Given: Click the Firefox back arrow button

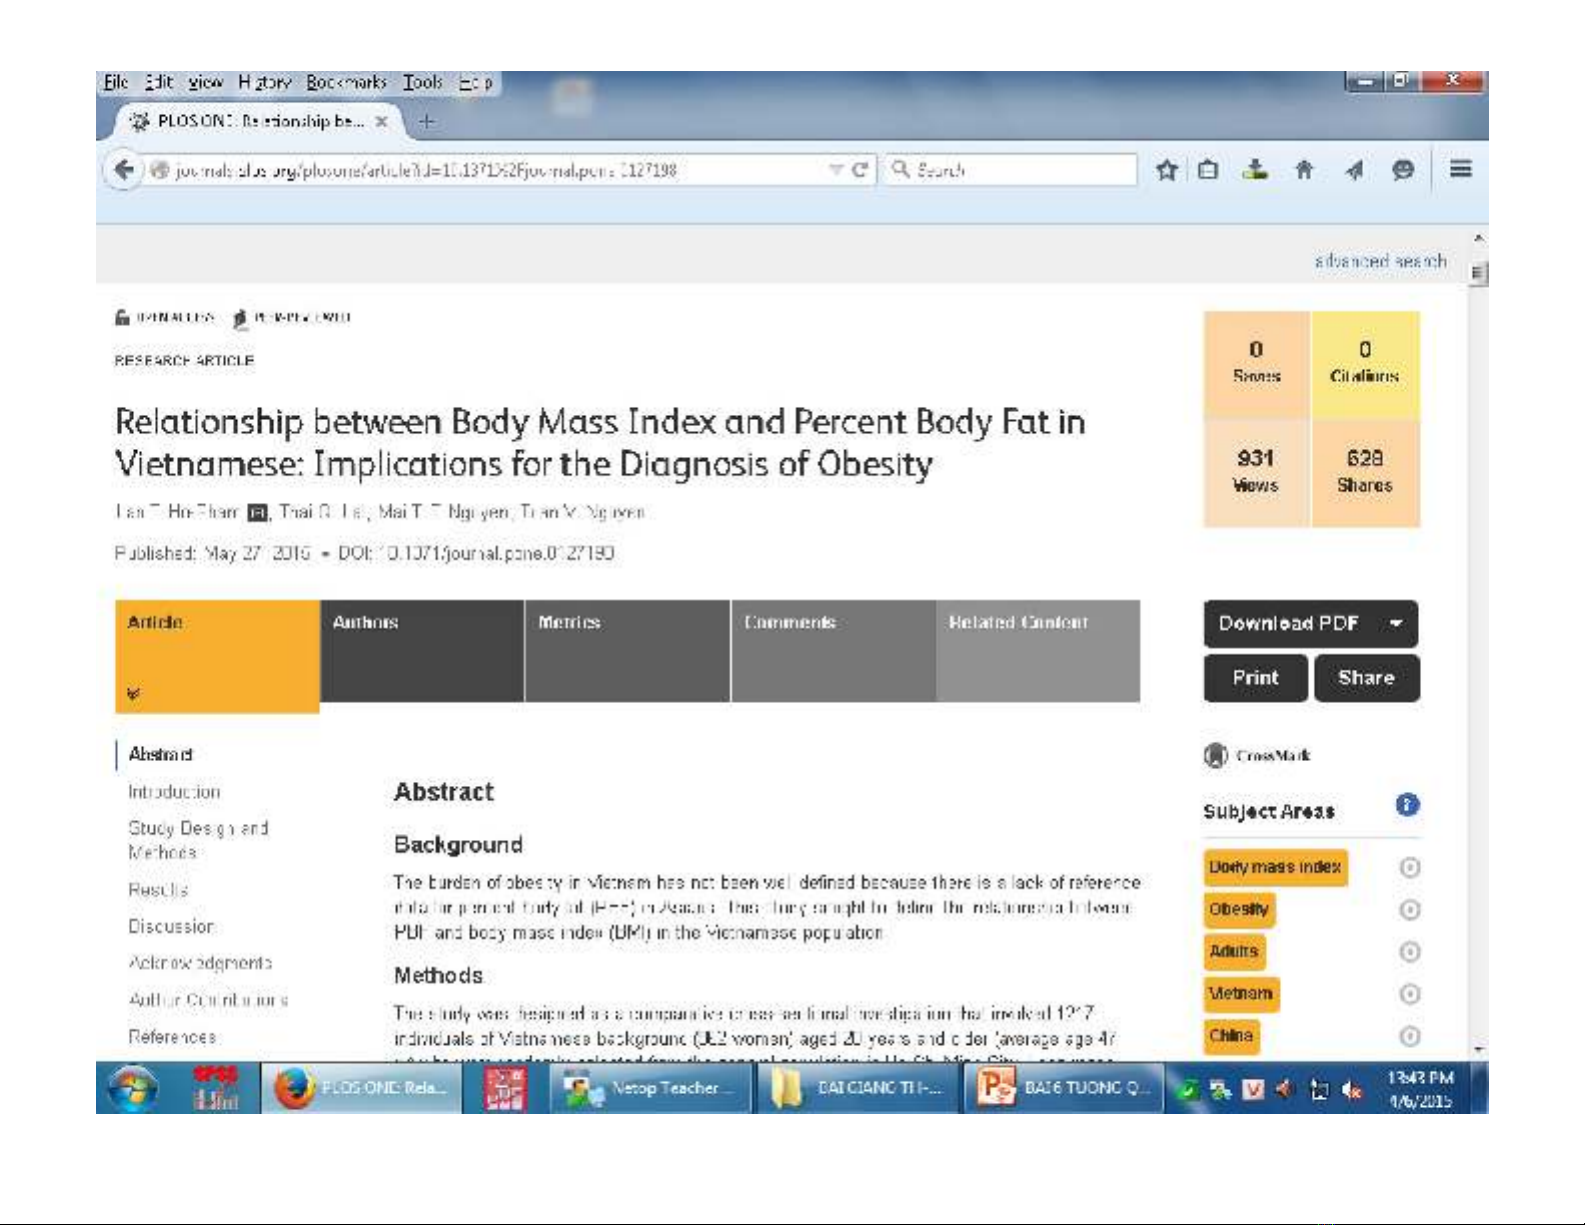Looking at the screenshot, I should (x=124, y=170).
